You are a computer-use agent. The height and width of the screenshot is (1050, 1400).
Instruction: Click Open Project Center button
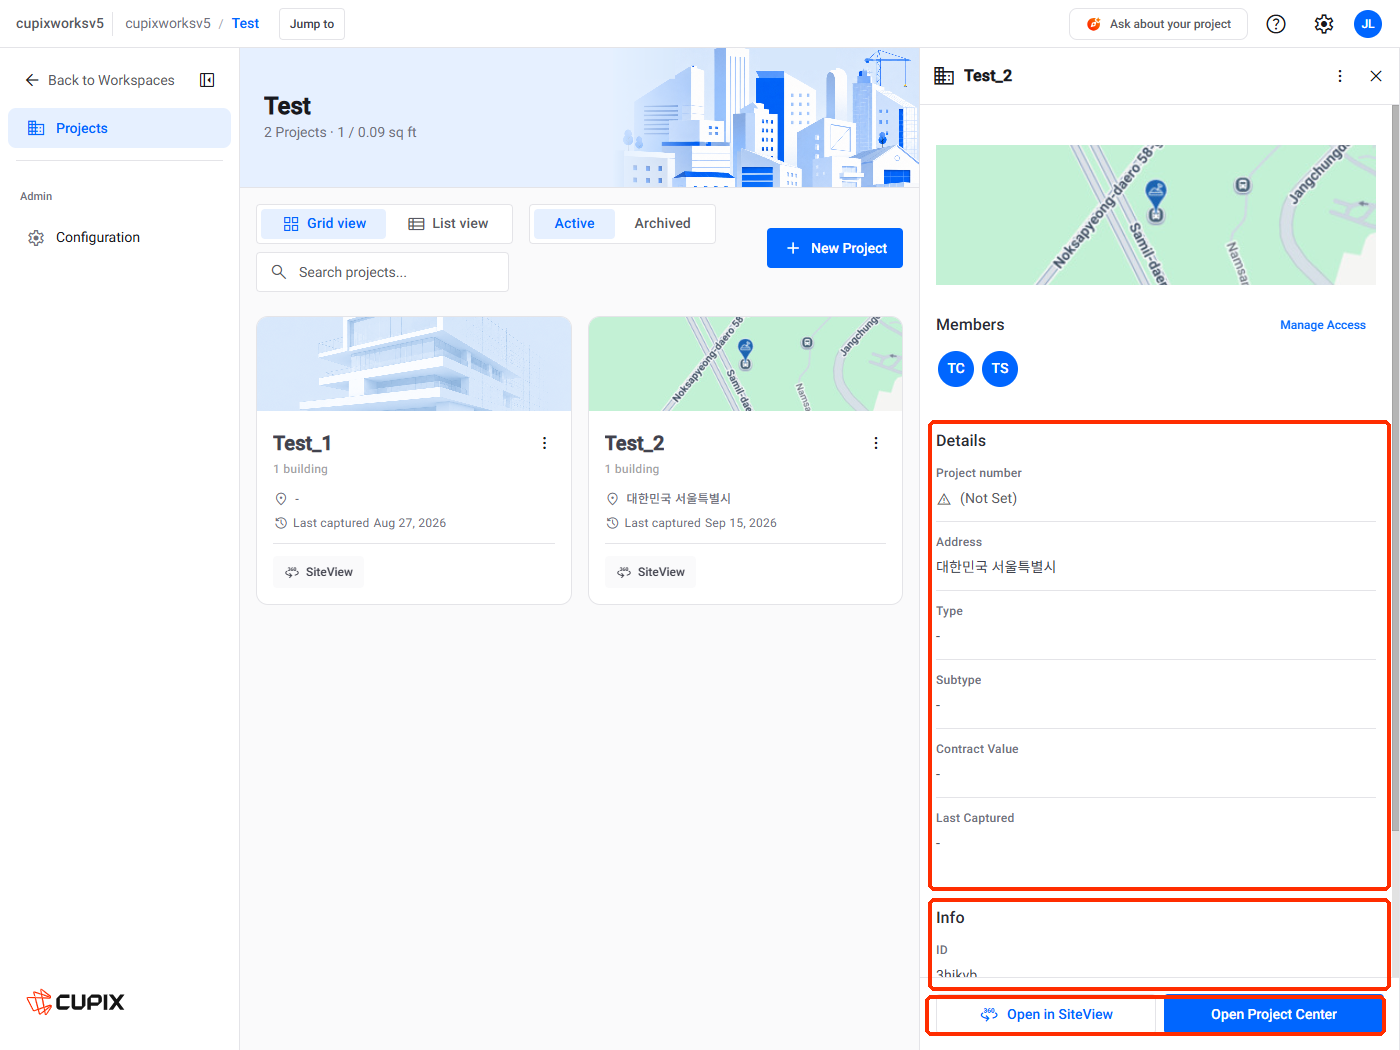point(1273,1015)
